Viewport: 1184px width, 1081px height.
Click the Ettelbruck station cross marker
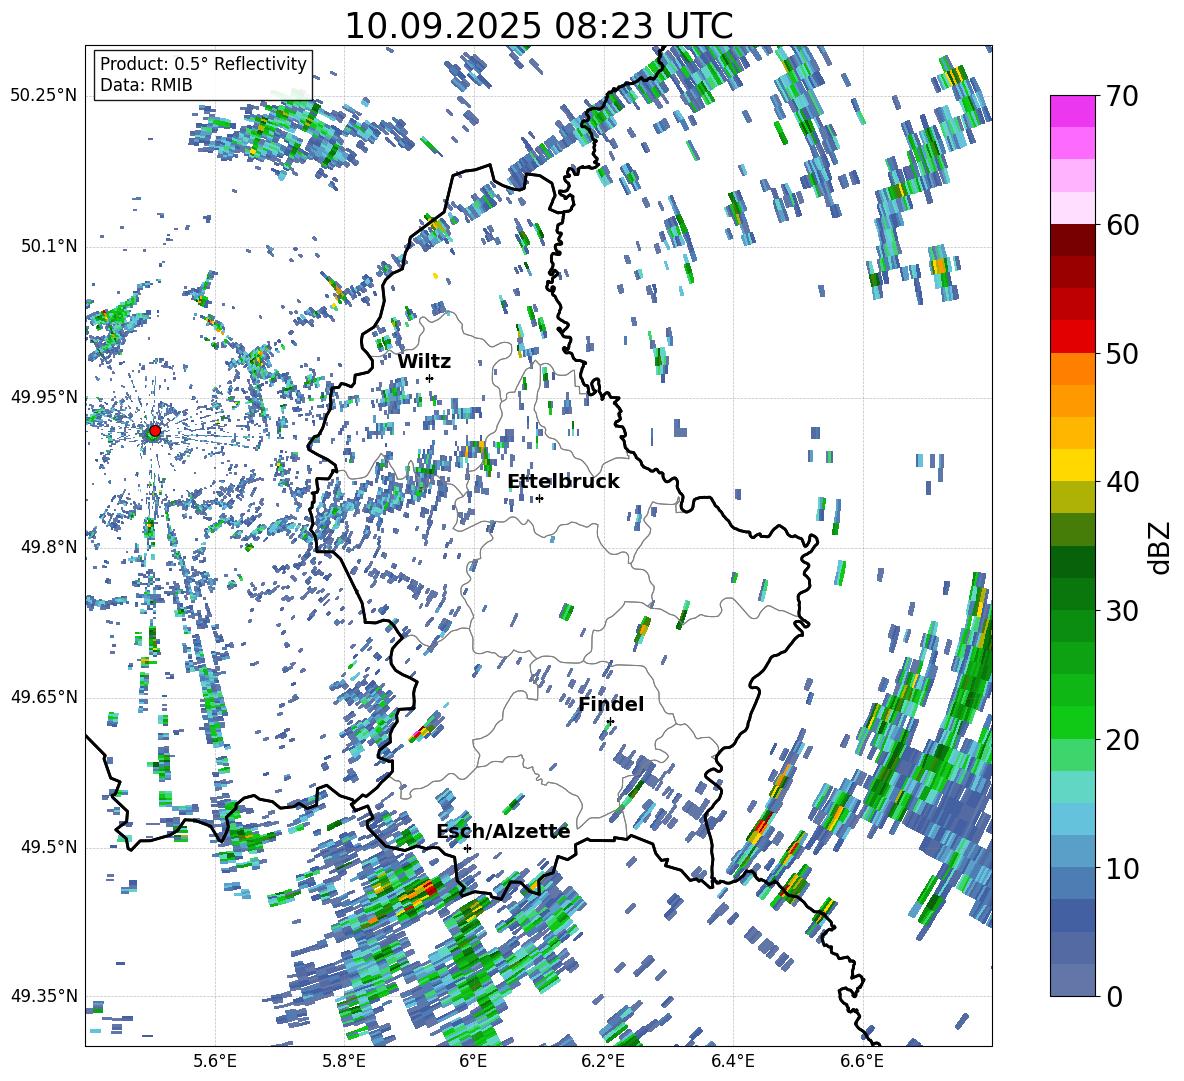click(539, 498)
